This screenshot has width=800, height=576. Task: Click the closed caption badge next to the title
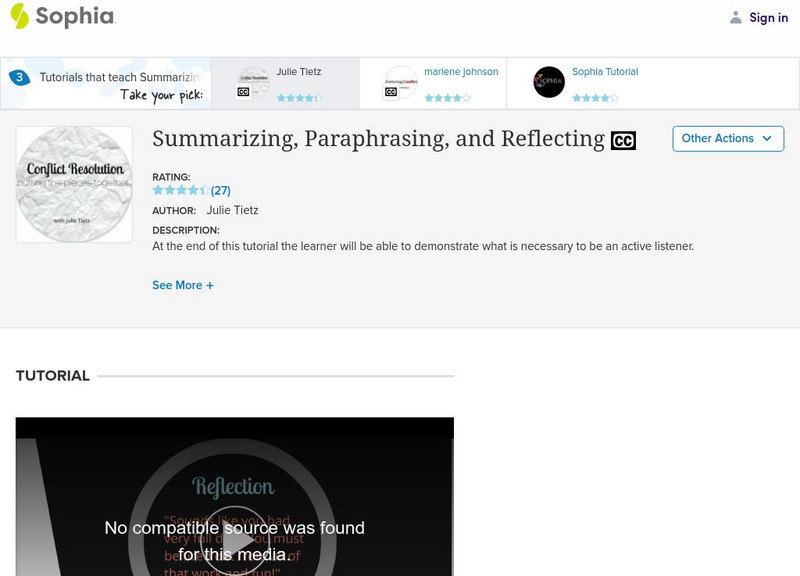623,140
